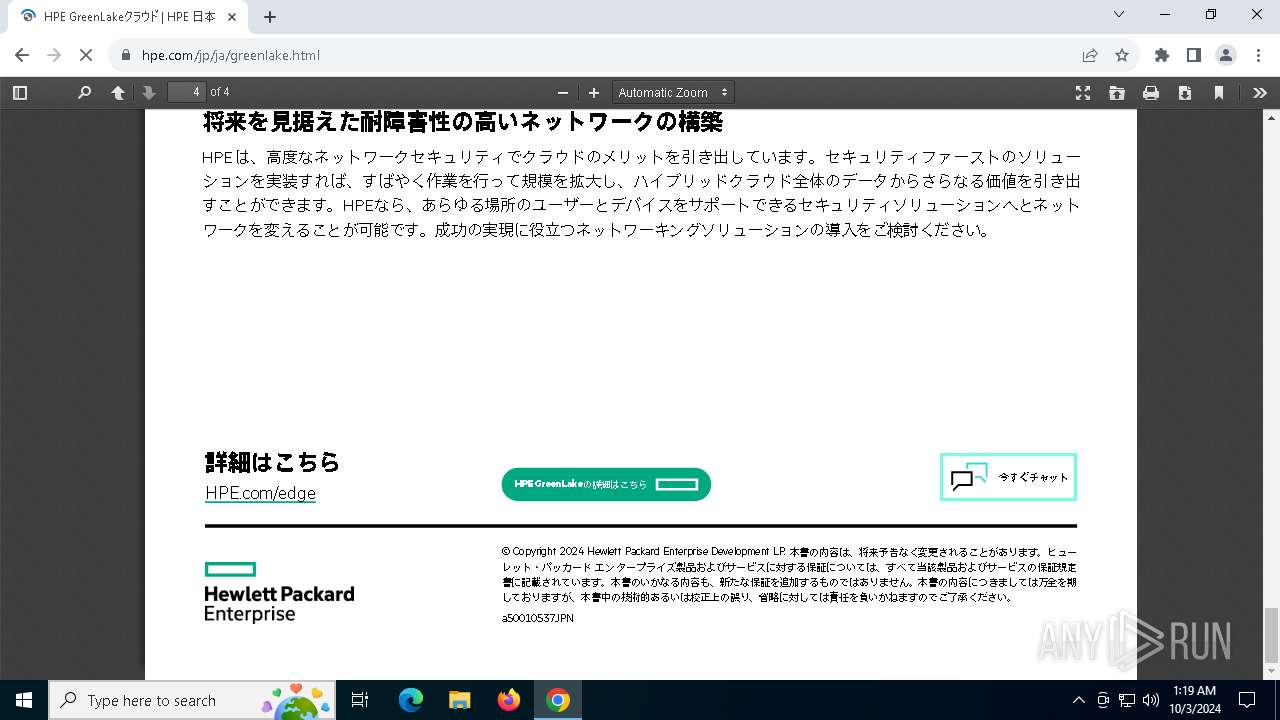
Task: Go to next PDF page
Action: (x=149, y=93)
